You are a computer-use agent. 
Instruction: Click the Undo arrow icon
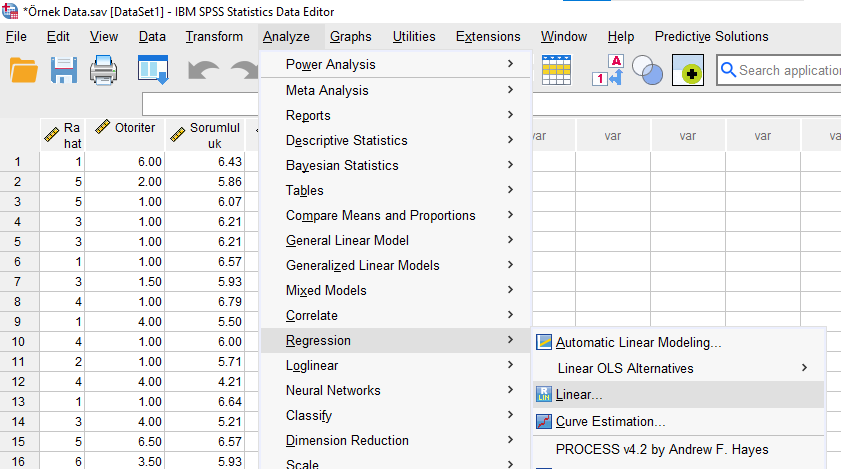[x=203, y=71]
